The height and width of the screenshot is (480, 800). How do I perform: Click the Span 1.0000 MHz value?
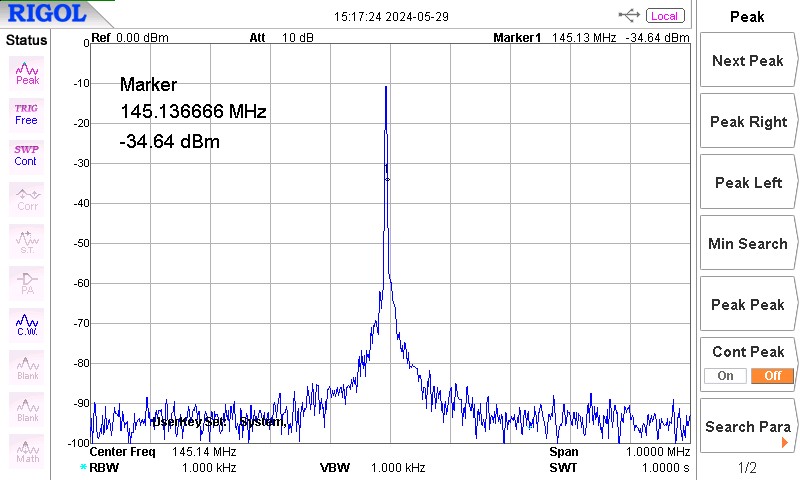(658, 451)
